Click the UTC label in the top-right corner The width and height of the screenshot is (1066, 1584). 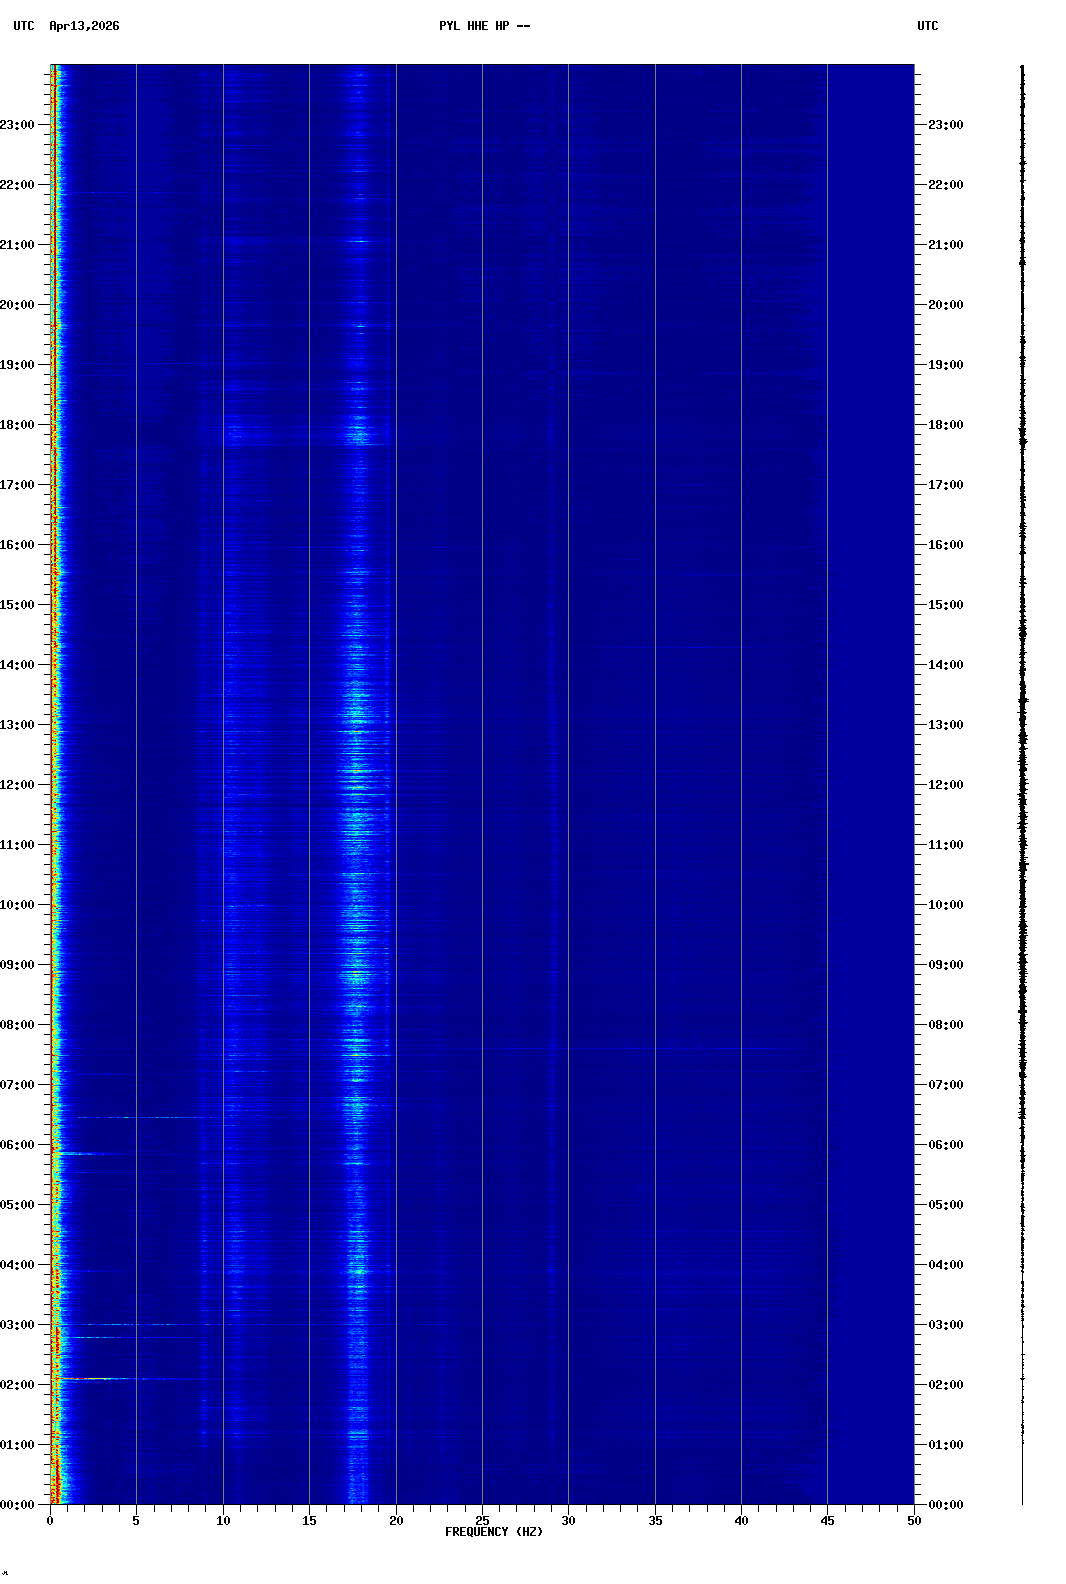coord(927,26)
